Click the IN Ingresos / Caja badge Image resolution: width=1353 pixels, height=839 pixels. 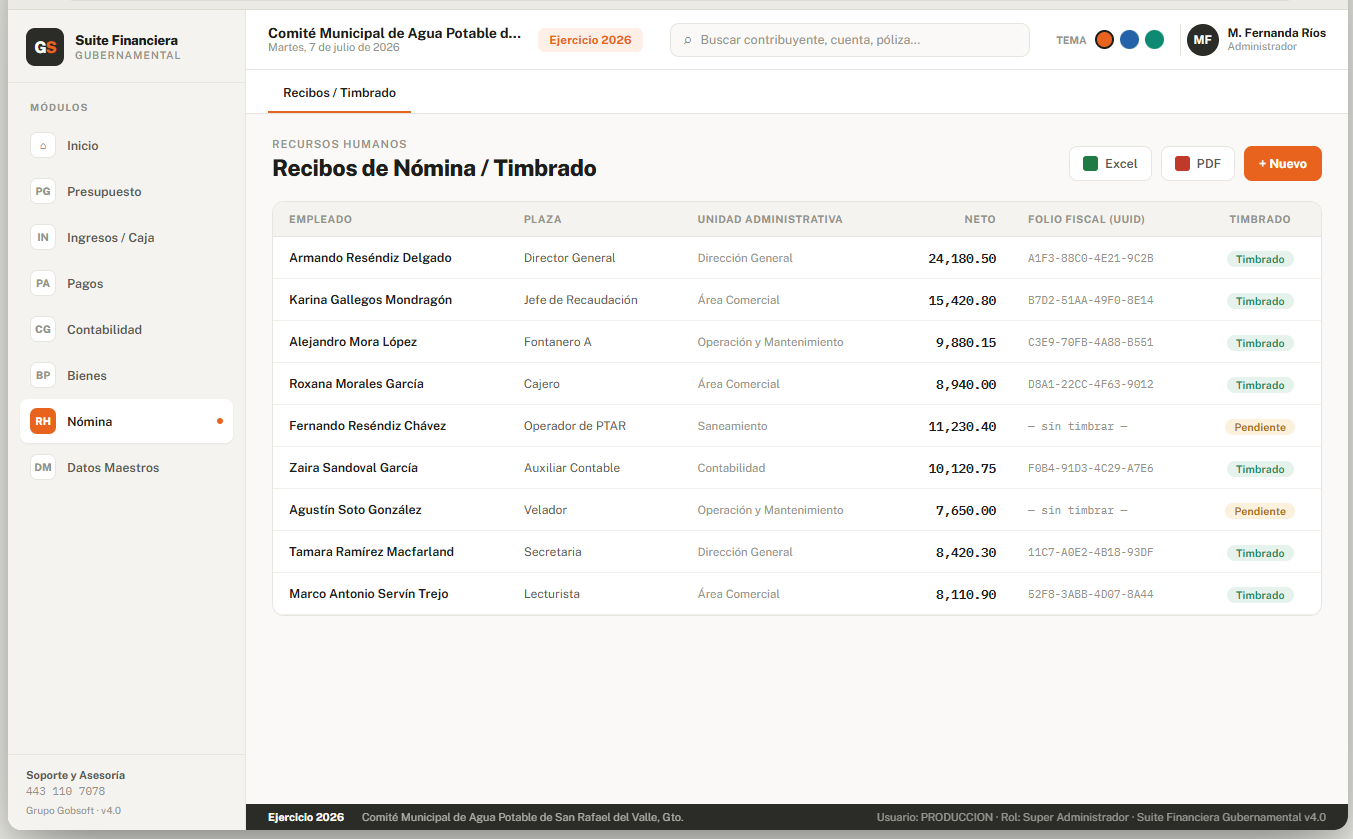coord(43,237)
